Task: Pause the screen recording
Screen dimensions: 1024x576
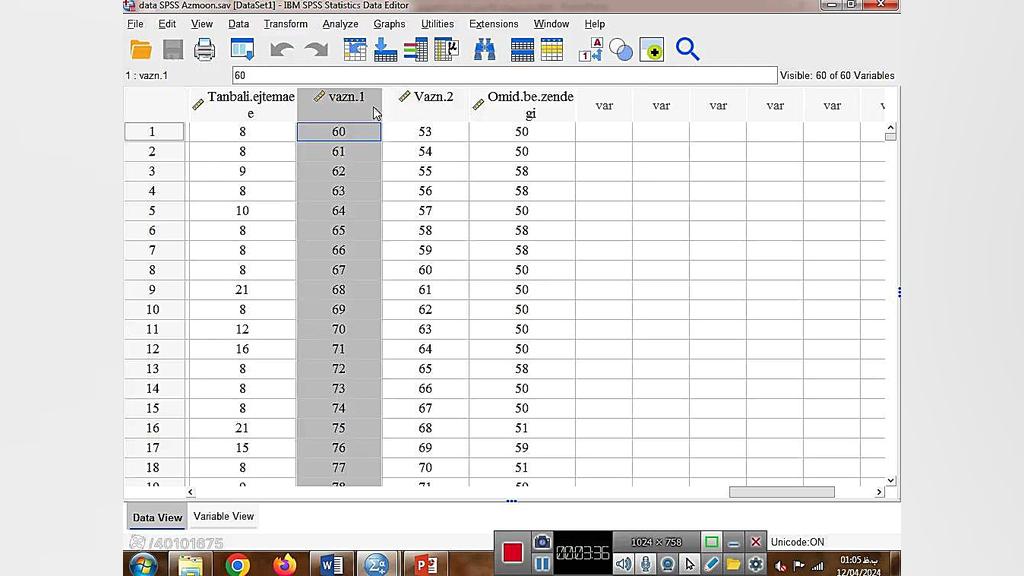Action: 541,564
